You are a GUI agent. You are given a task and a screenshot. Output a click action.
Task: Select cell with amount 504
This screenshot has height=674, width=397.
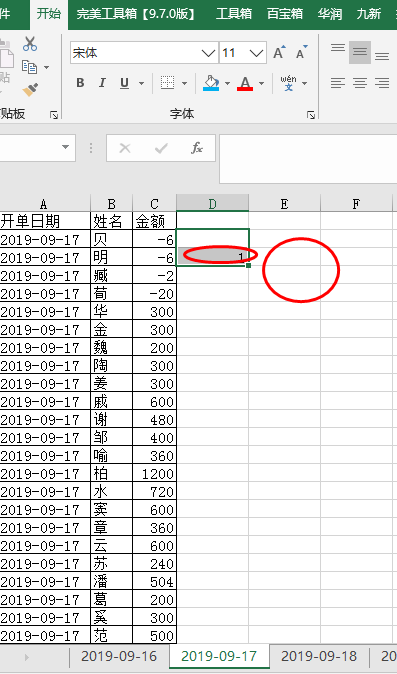click(x=155, y=582)
